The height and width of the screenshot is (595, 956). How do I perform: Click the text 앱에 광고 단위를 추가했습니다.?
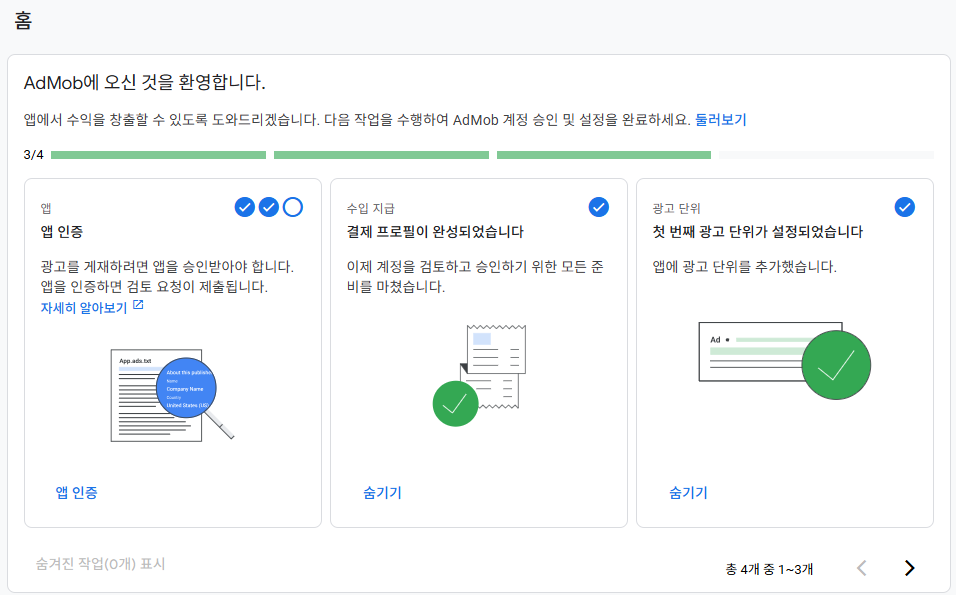744,266
